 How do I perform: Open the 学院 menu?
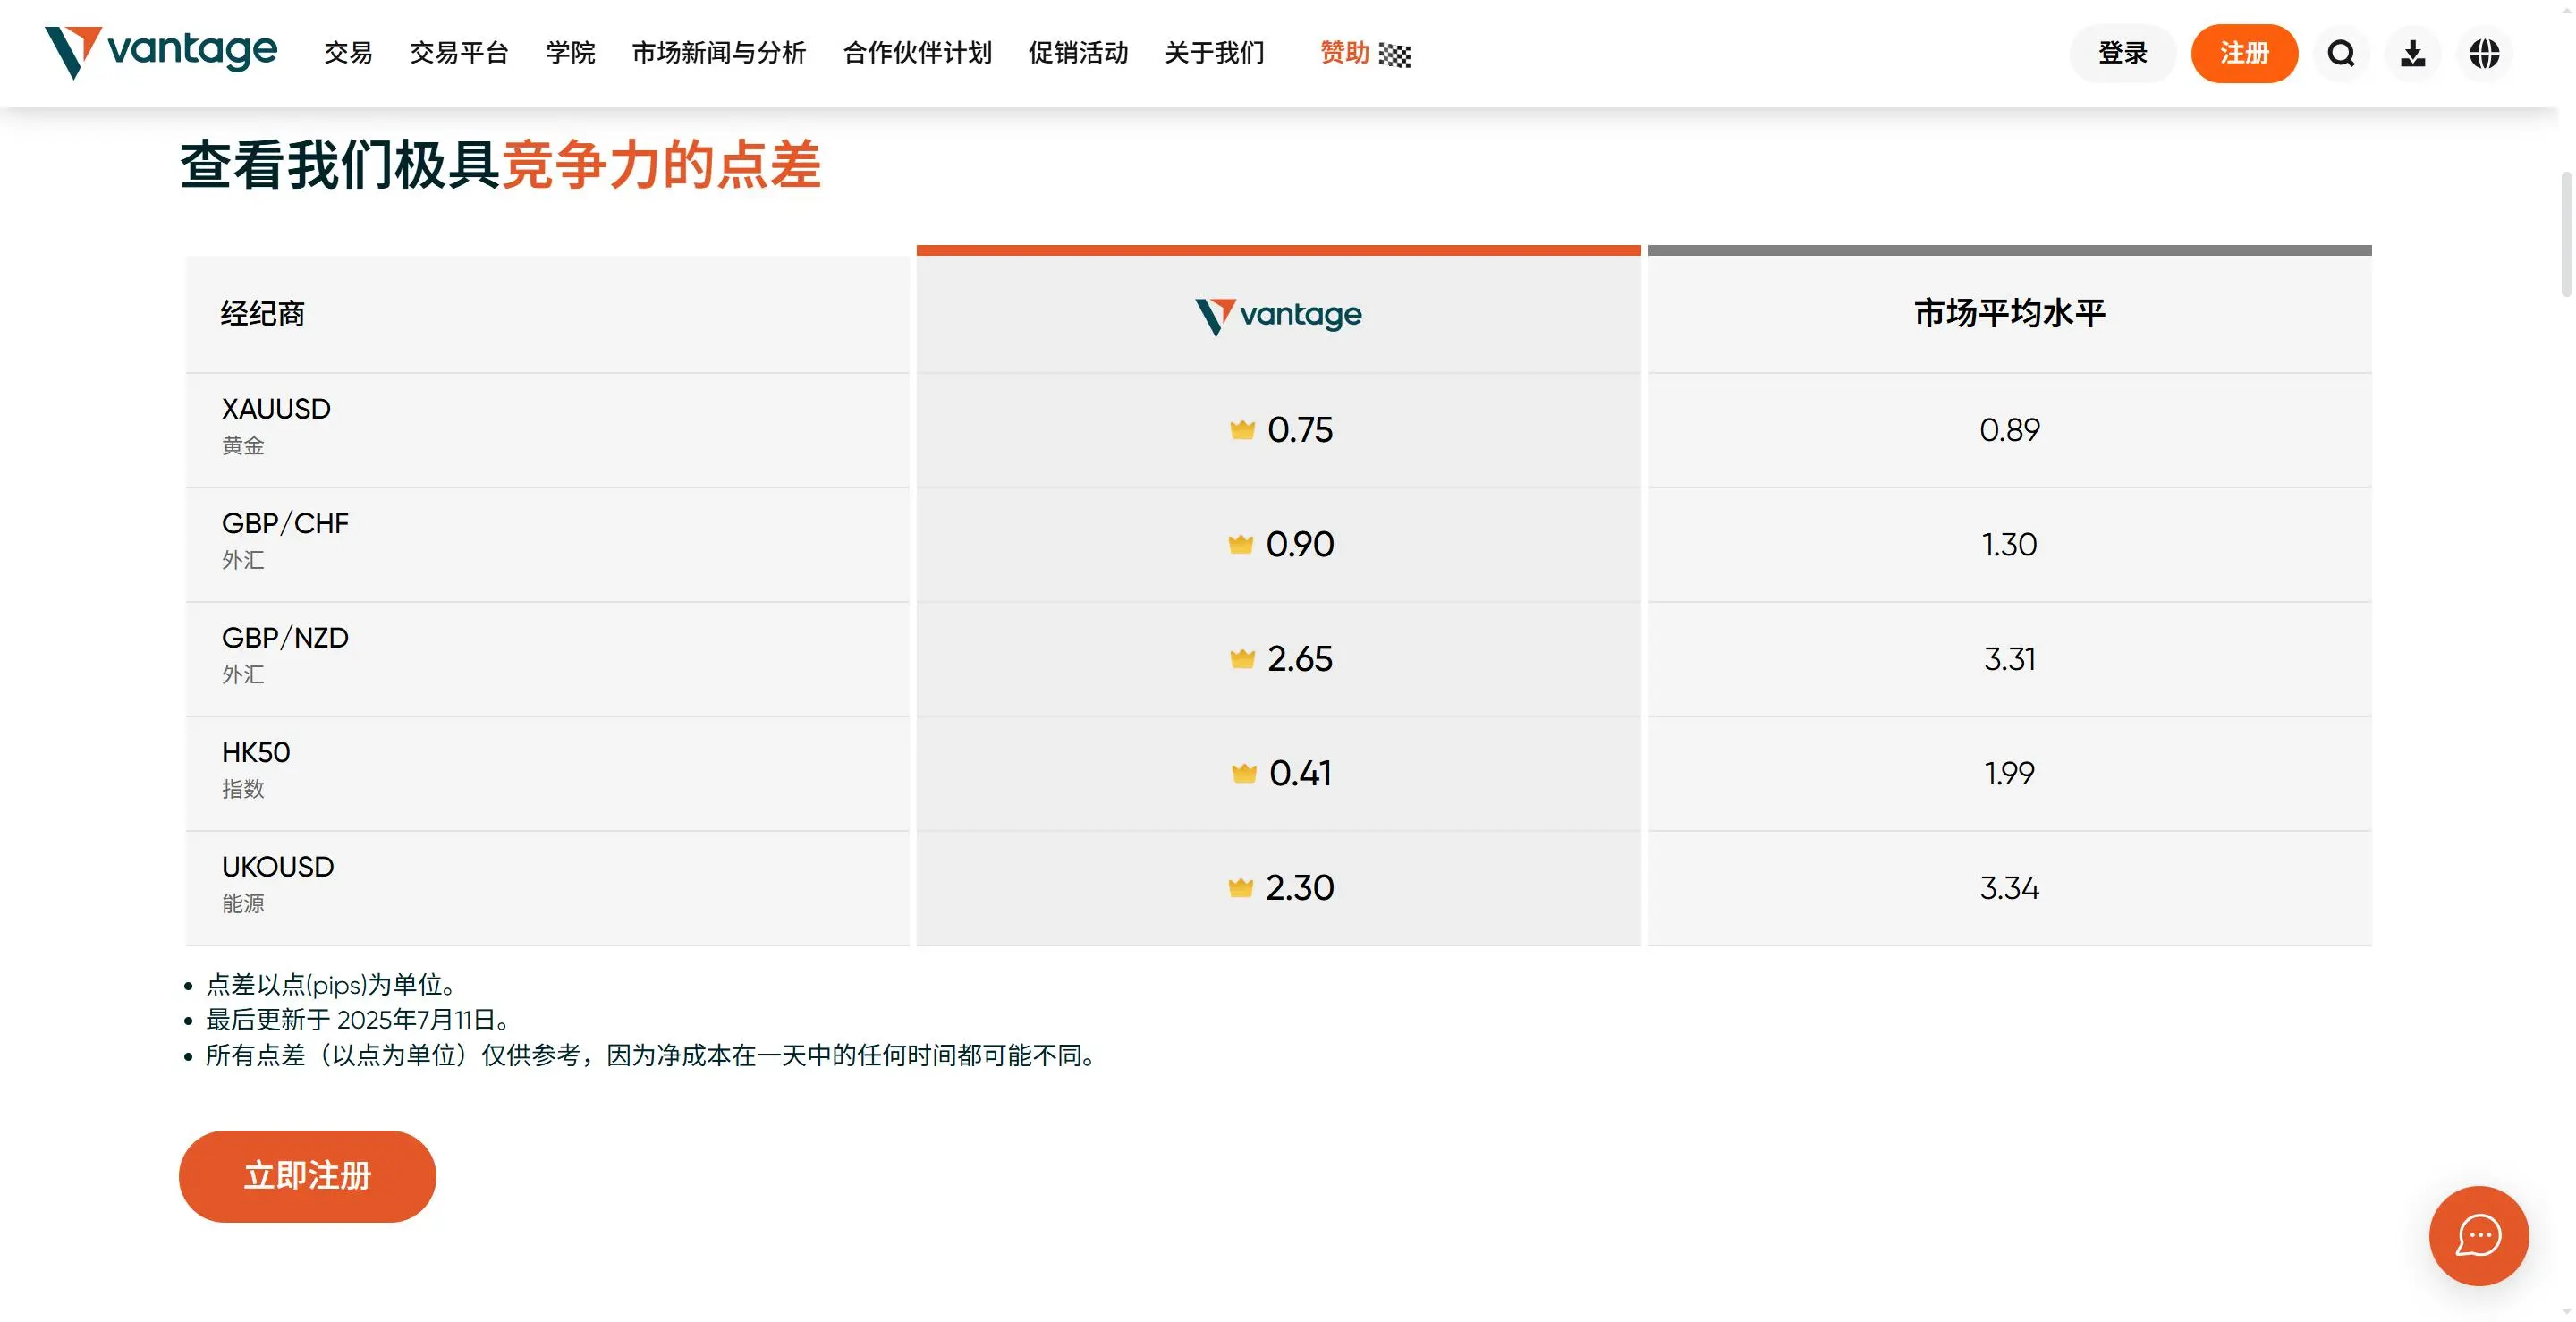[x=571, y=53]
